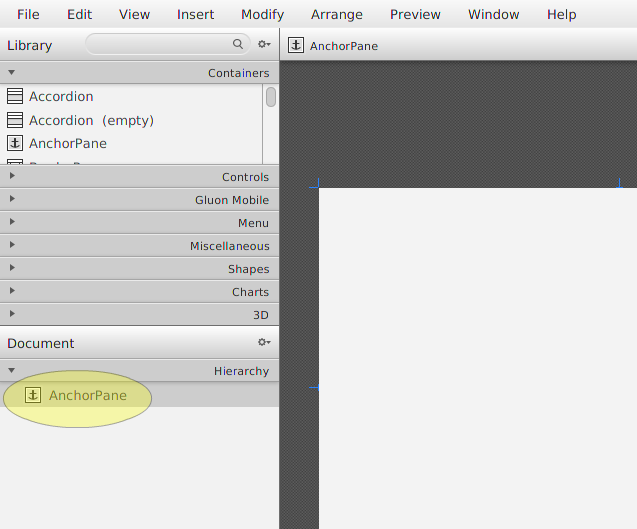Expand the Shapes section
The width and height of the screenshot is (637, 529).
[x=12, y=269]
